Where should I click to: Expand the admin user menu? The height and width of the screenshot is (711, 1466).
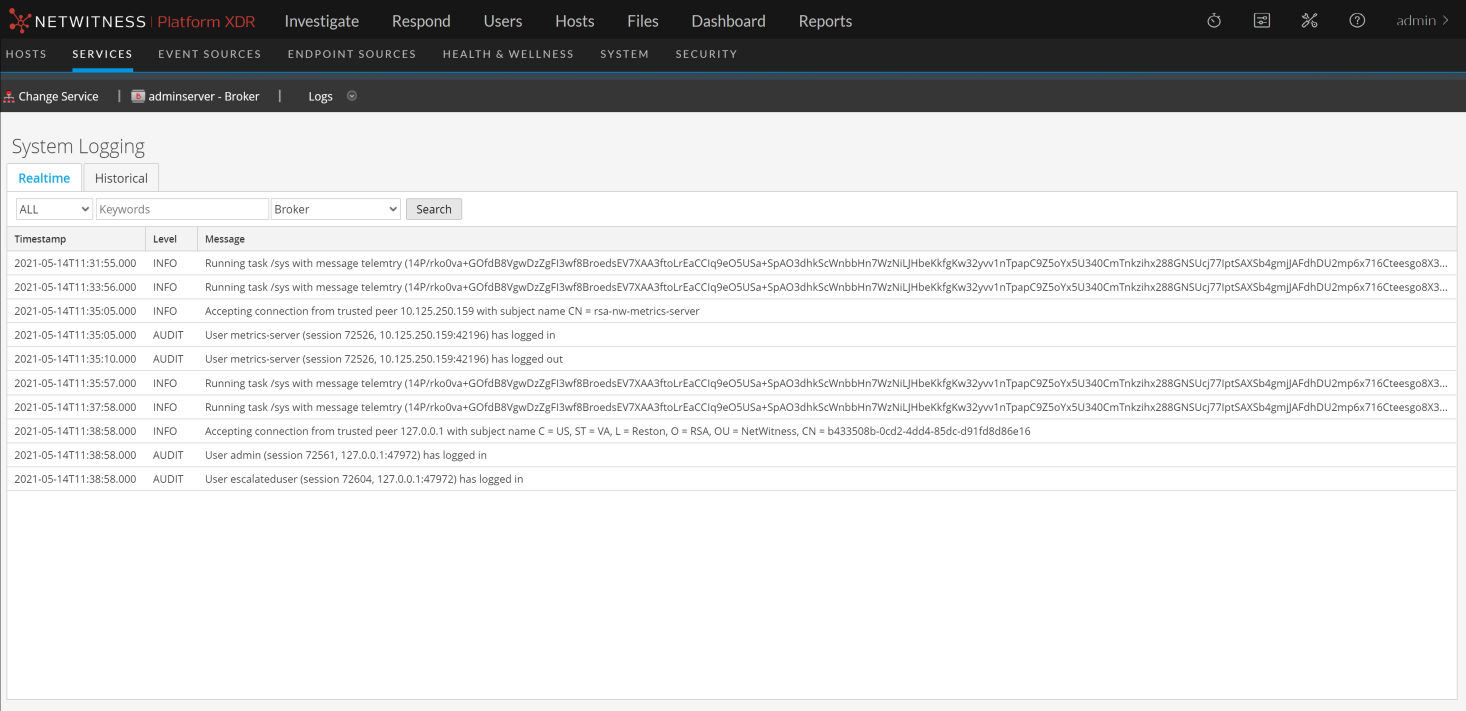[x=1422, y=21]
